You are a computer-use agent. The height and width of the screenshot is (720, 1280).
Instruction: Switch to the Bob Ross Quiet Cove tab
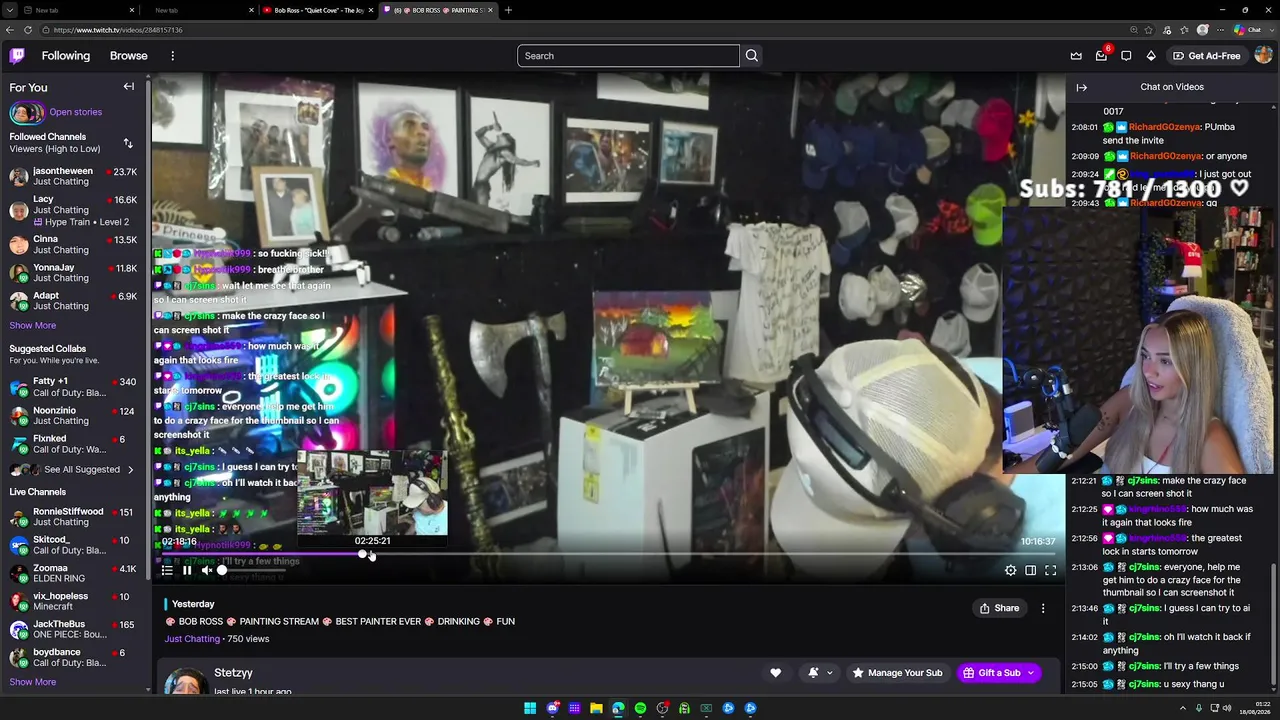[x=318, y=10]
